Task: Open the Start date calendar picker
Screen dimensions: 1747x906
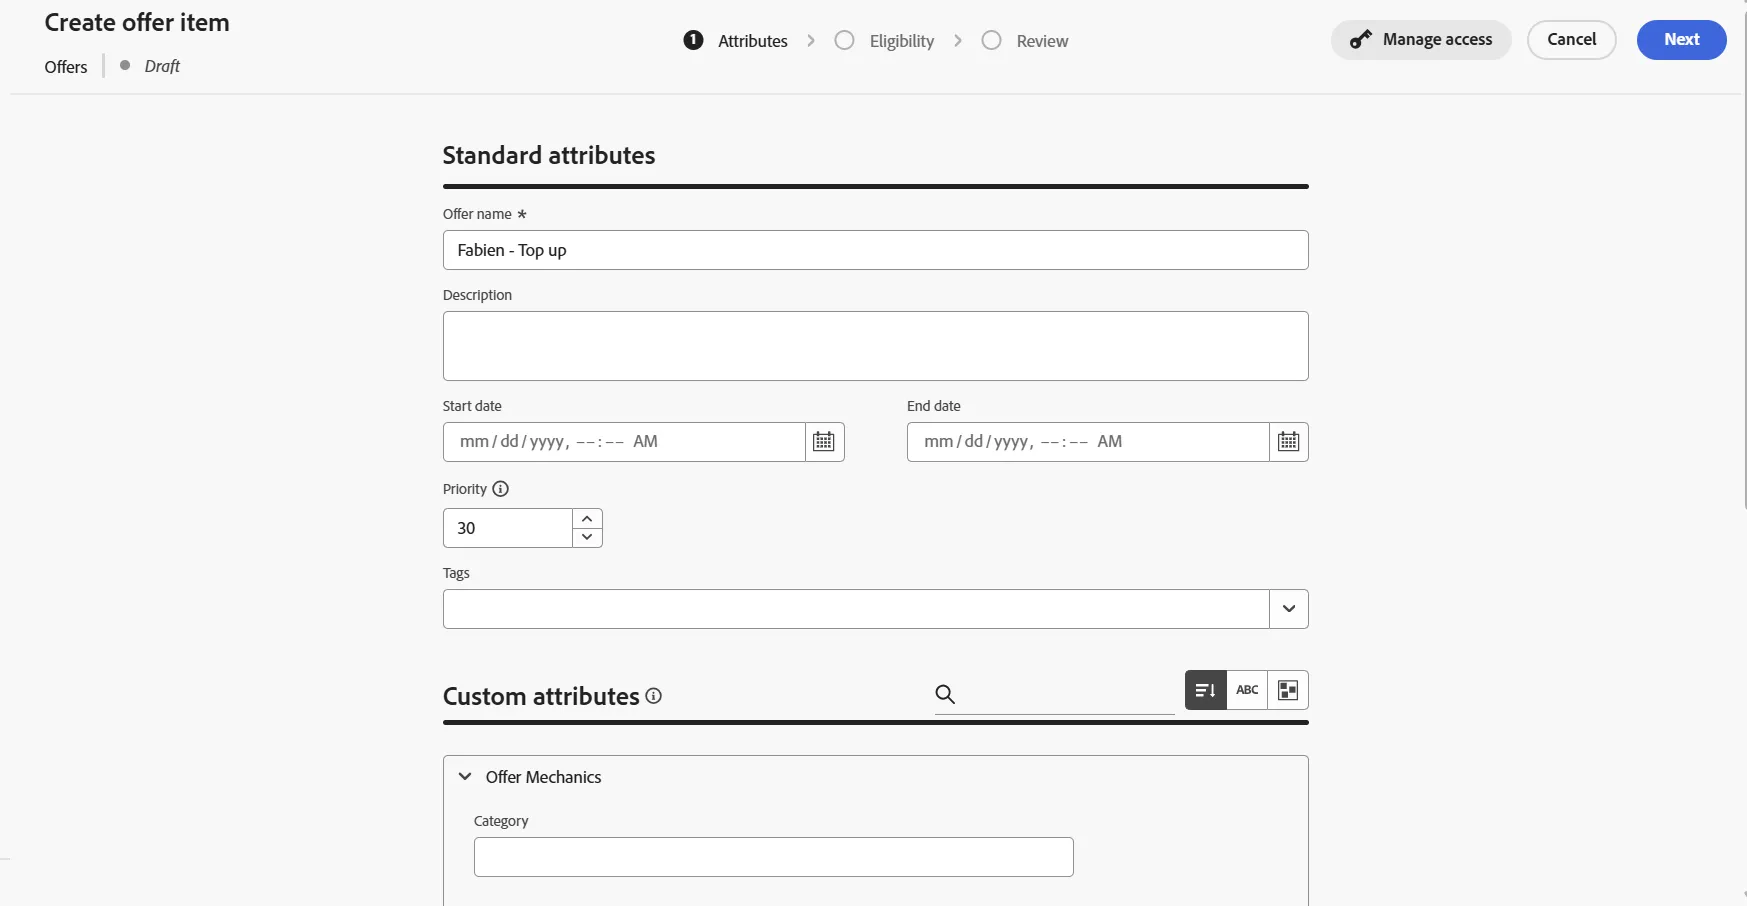Action: coord(824,441)
